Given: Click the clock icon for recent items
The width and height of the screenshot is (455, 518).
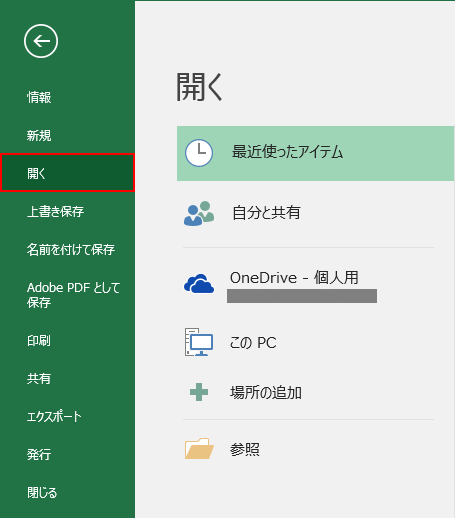Looking at the screenshot, I should 199,153.
